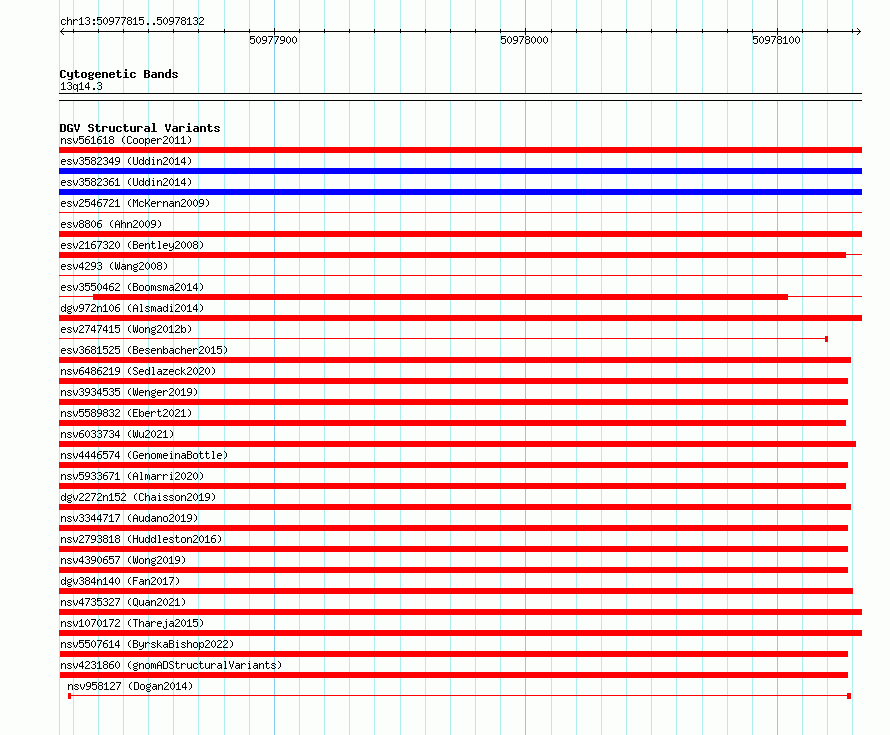The image size is (890, 735).
Task: Click the nsv3344717 (Audano2019) label
Action: click(129, 518)
